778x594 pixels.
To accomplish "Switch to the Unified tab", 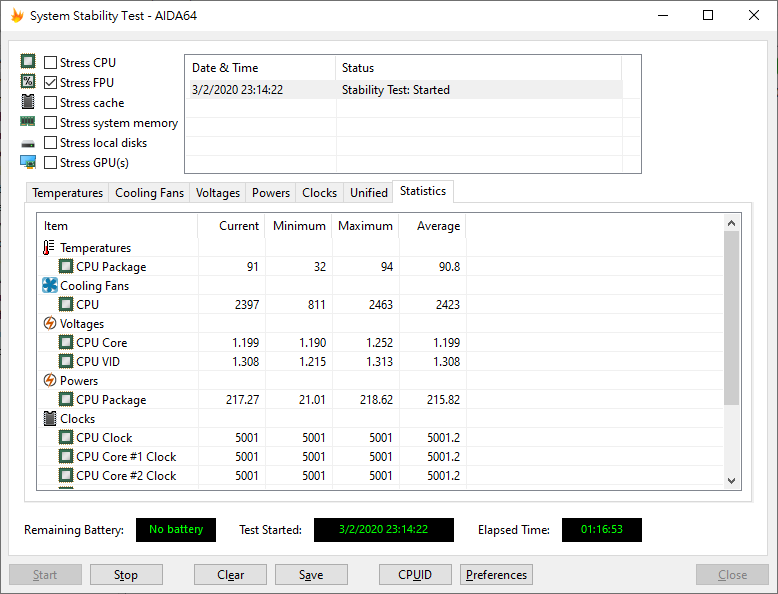I will click(369, 193).
